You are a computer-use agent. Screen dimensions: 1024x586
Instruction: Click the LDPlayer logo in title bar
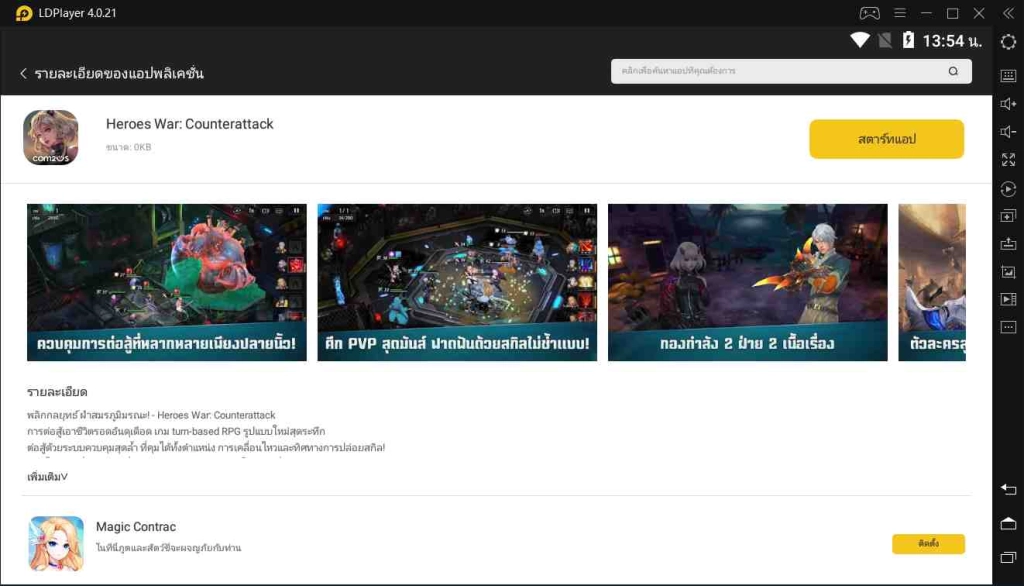point(24,13)
